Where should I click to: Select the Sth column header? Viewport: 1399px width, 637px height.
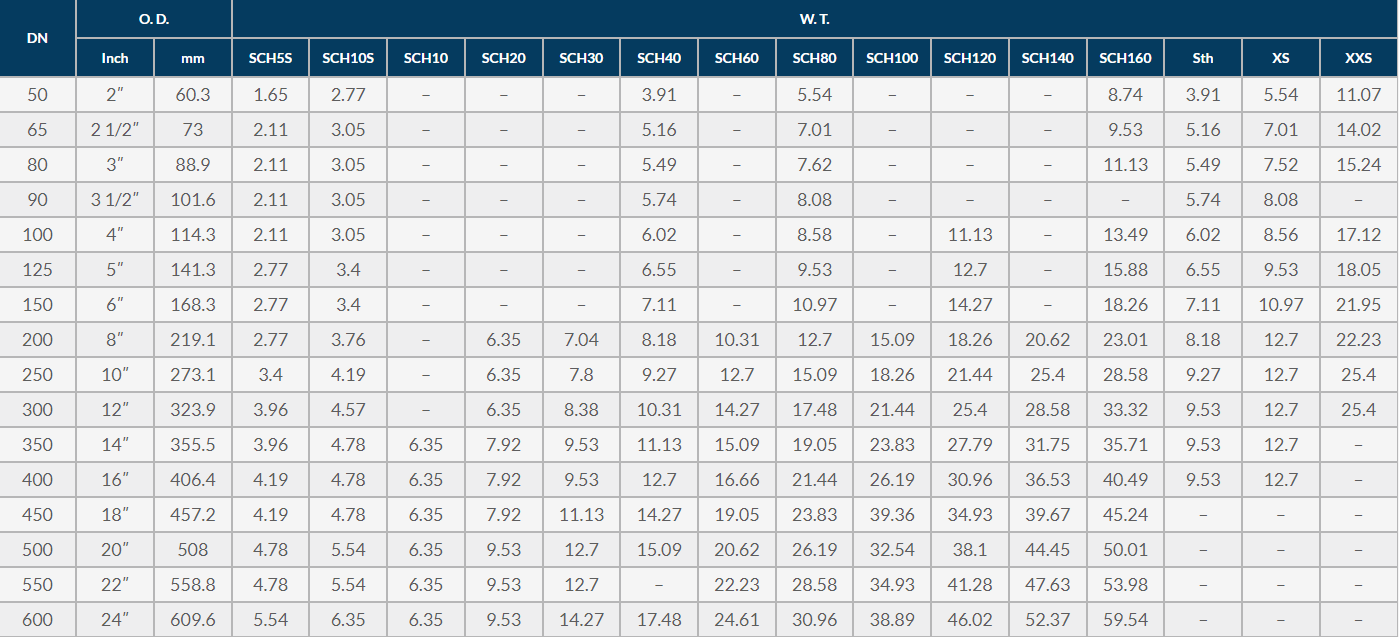tap(1203, 58)
